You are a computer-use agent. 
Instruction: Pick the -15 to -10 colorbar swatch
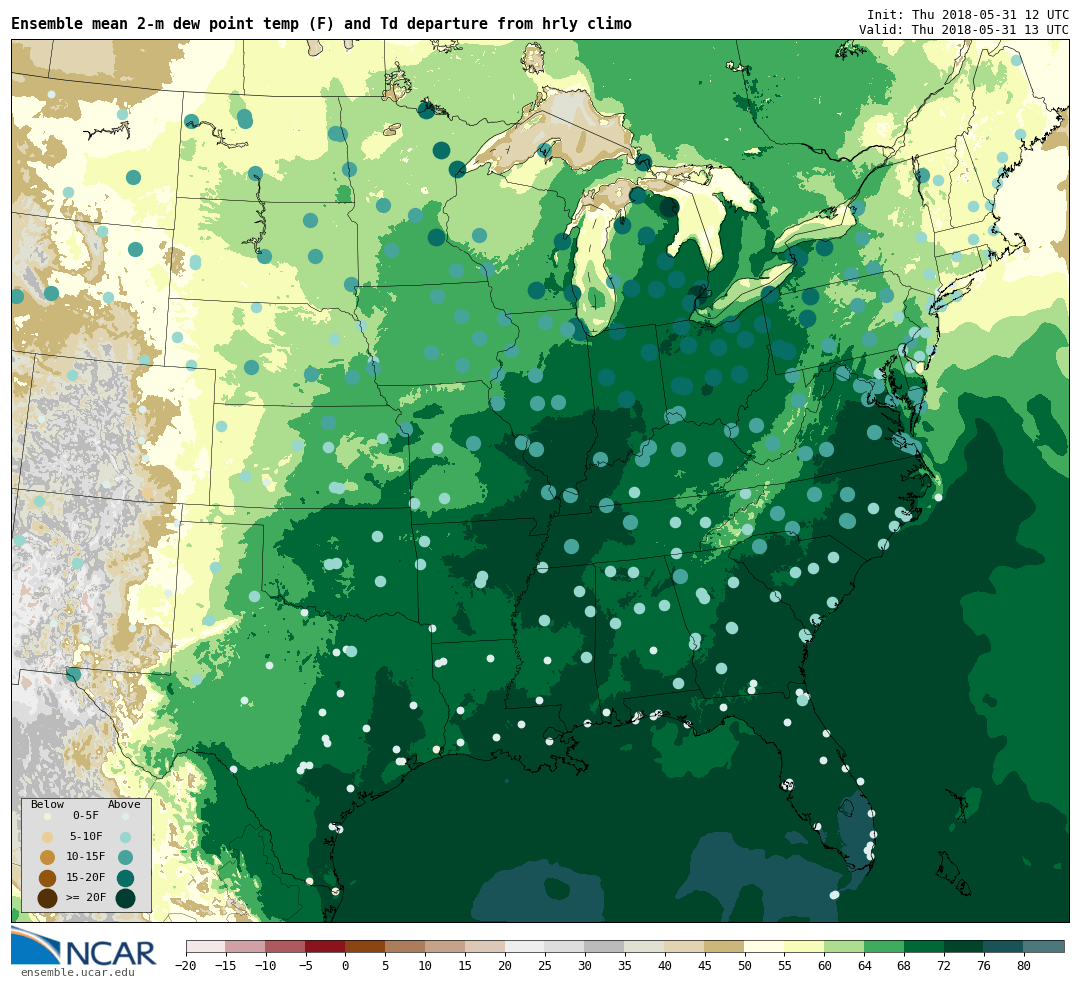pyautogui.click(x=246, y=946)
